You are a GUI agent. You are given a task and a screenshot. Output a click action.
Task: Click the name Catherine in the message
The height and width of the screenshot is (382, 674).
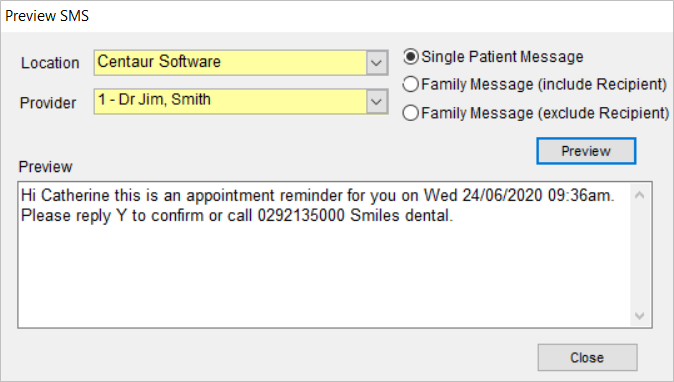click(x=75, y=196)
